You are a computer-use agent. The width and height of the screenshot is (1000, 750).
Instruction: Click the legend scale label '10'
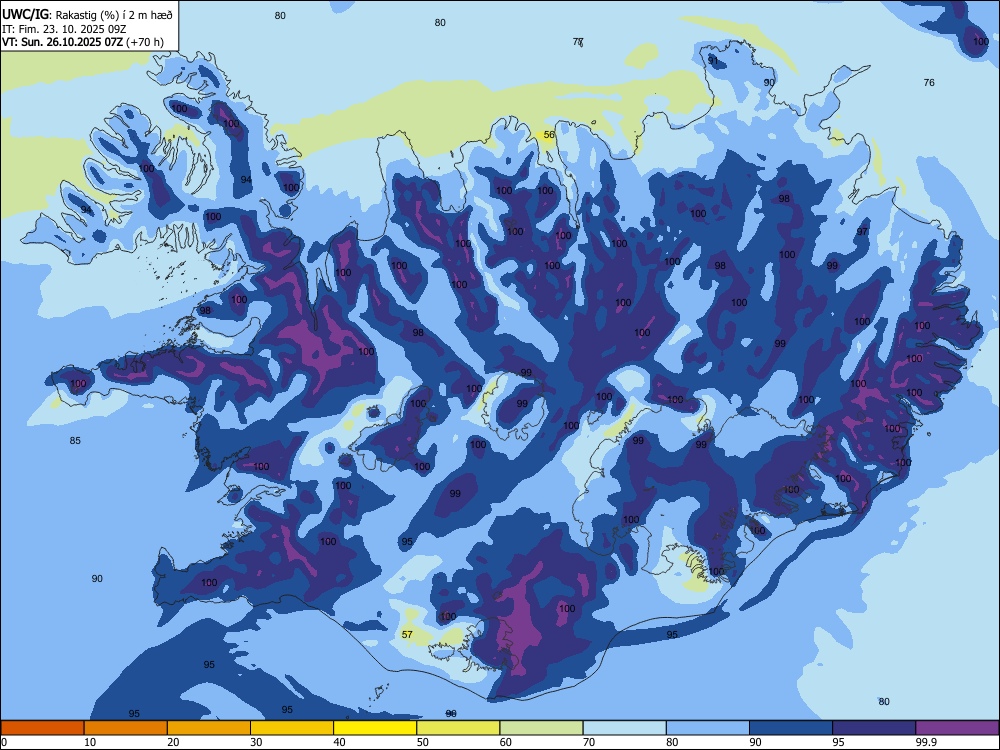point(90,742)
